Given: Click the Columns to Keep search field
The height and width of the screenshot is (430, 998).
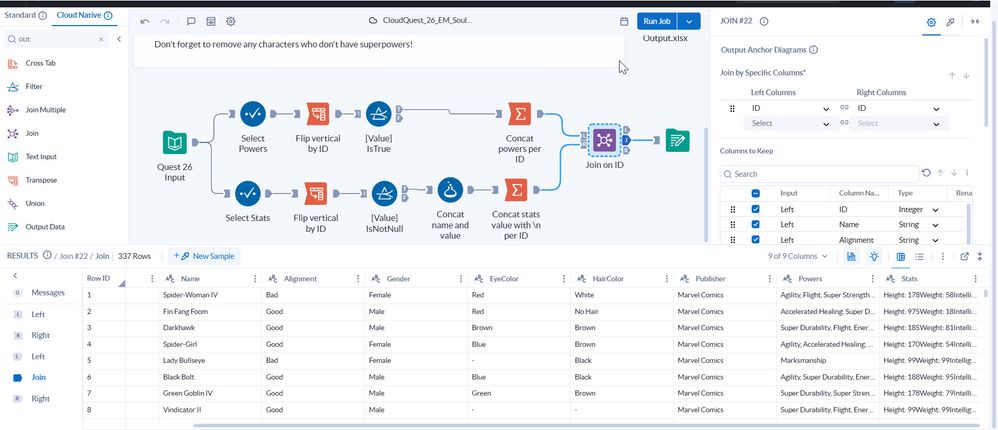Looking at the screenshot, I should tap(820, 173).
